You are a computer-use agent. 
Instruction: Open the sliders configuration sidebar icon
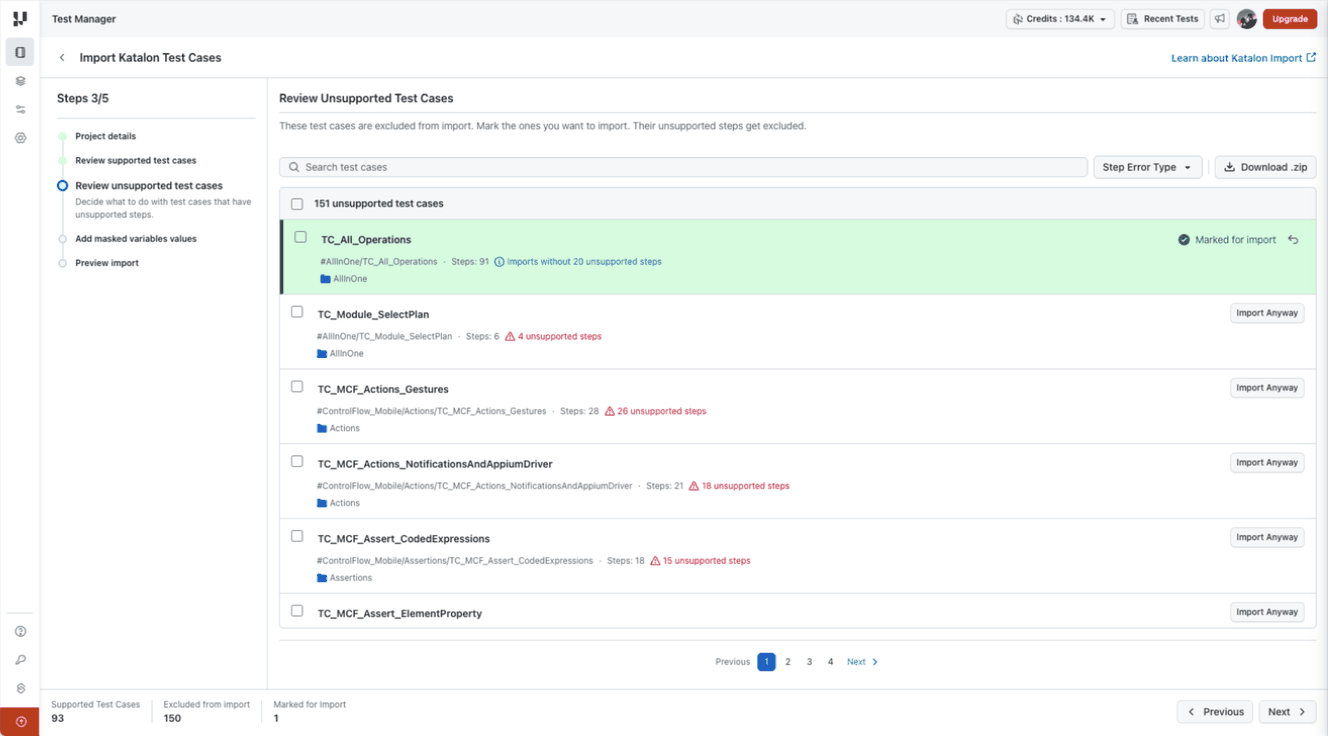(20, 110)
